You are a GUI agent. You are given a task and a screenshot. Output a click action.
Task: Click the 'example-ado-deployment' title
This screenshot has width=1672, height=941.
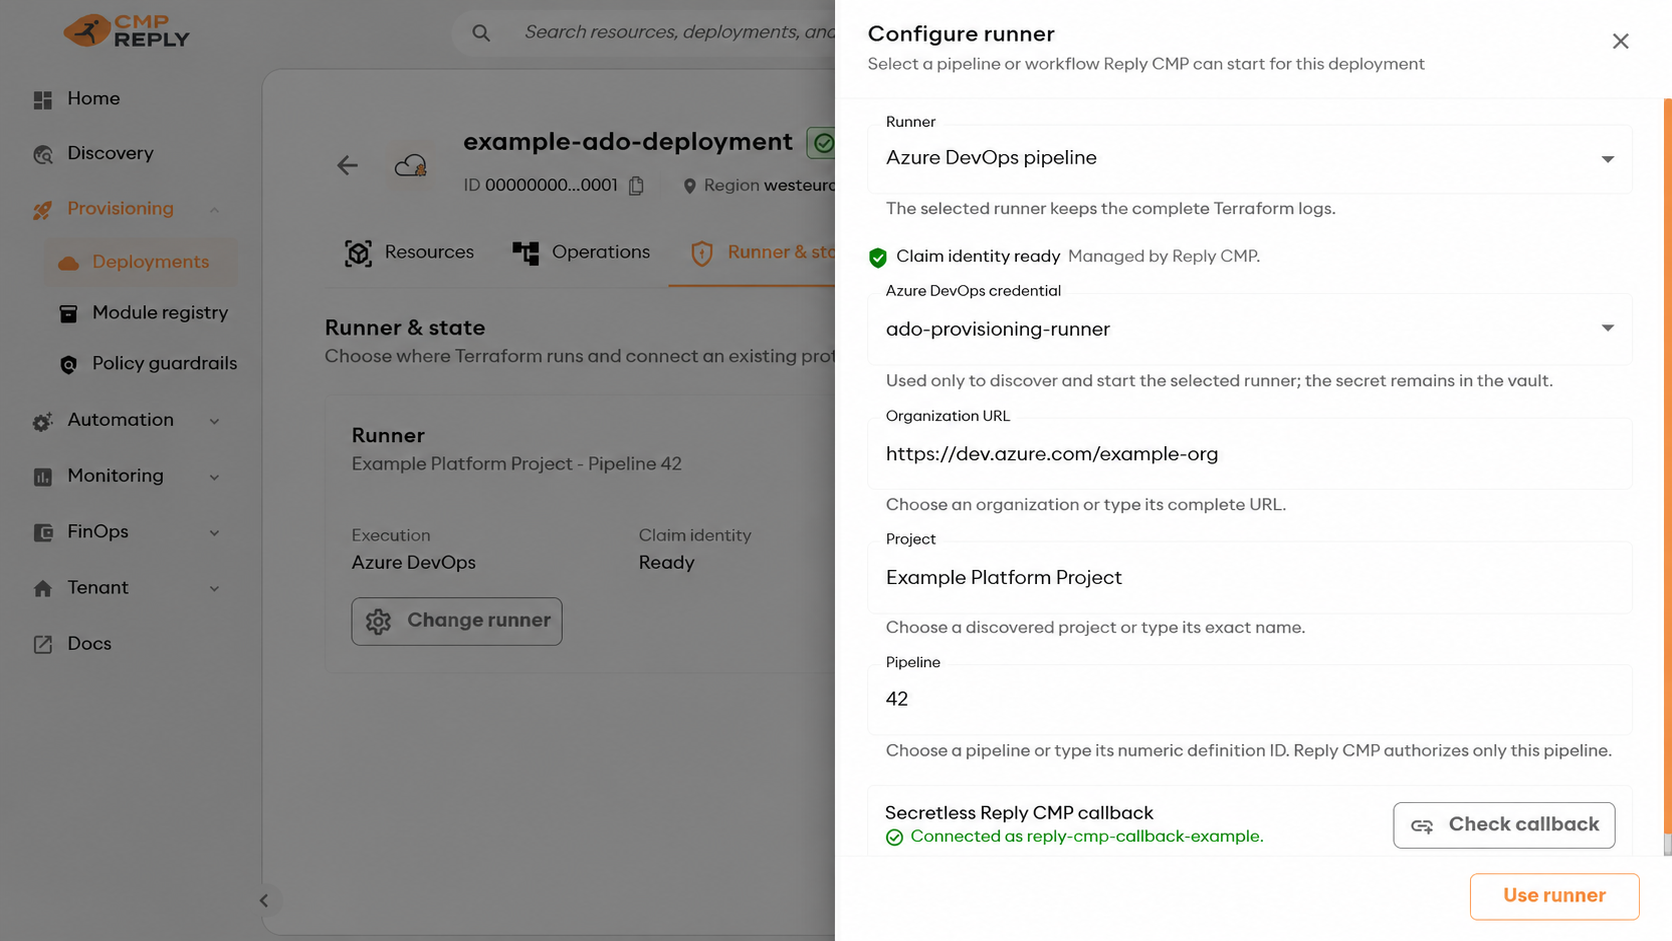click(x=628, y=142)
